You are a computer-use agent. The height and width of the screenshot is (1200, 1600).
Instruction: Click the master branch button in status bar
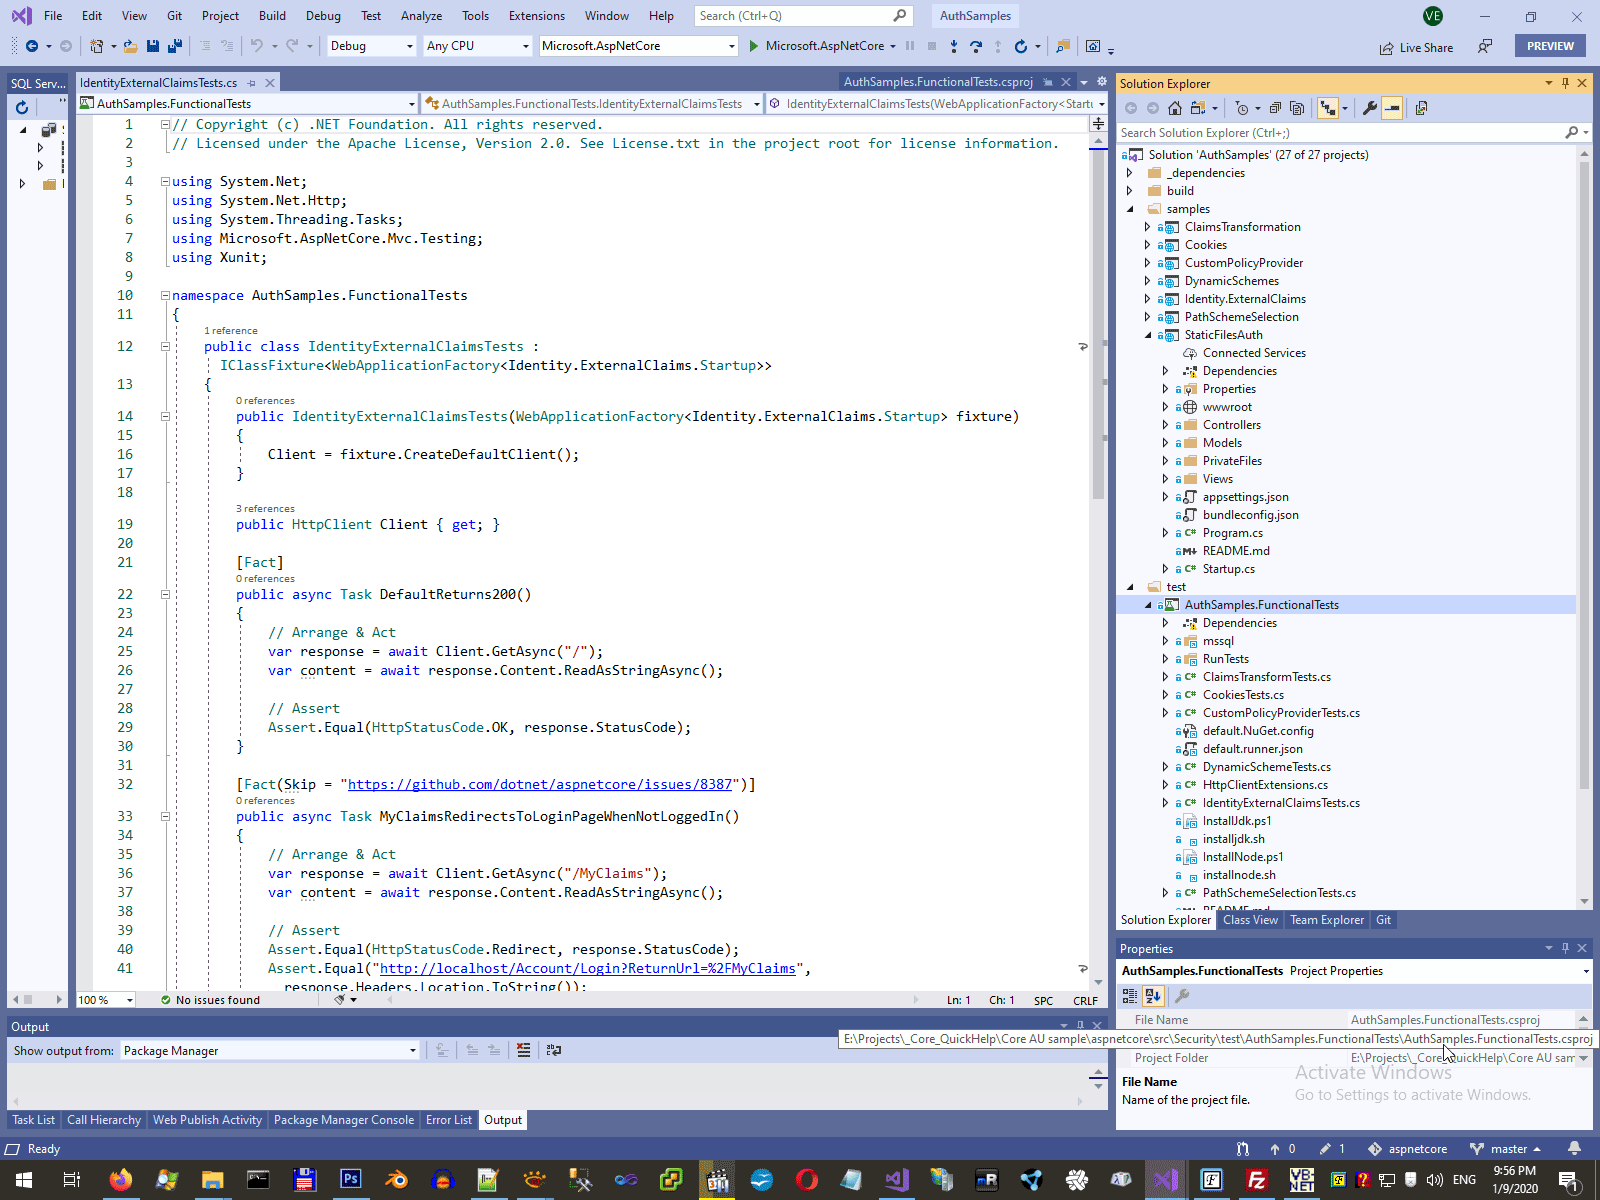click(1505, 1149)
